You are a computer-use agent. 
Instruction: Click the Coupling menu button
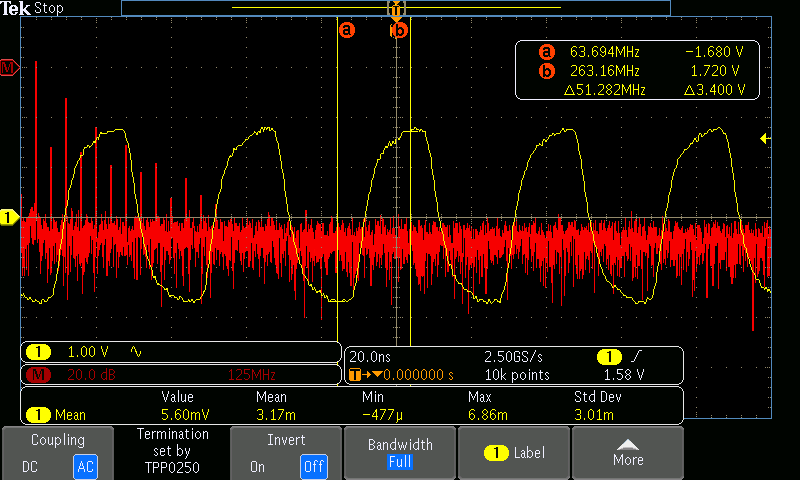pyautogui.click(x=58, y=453)
